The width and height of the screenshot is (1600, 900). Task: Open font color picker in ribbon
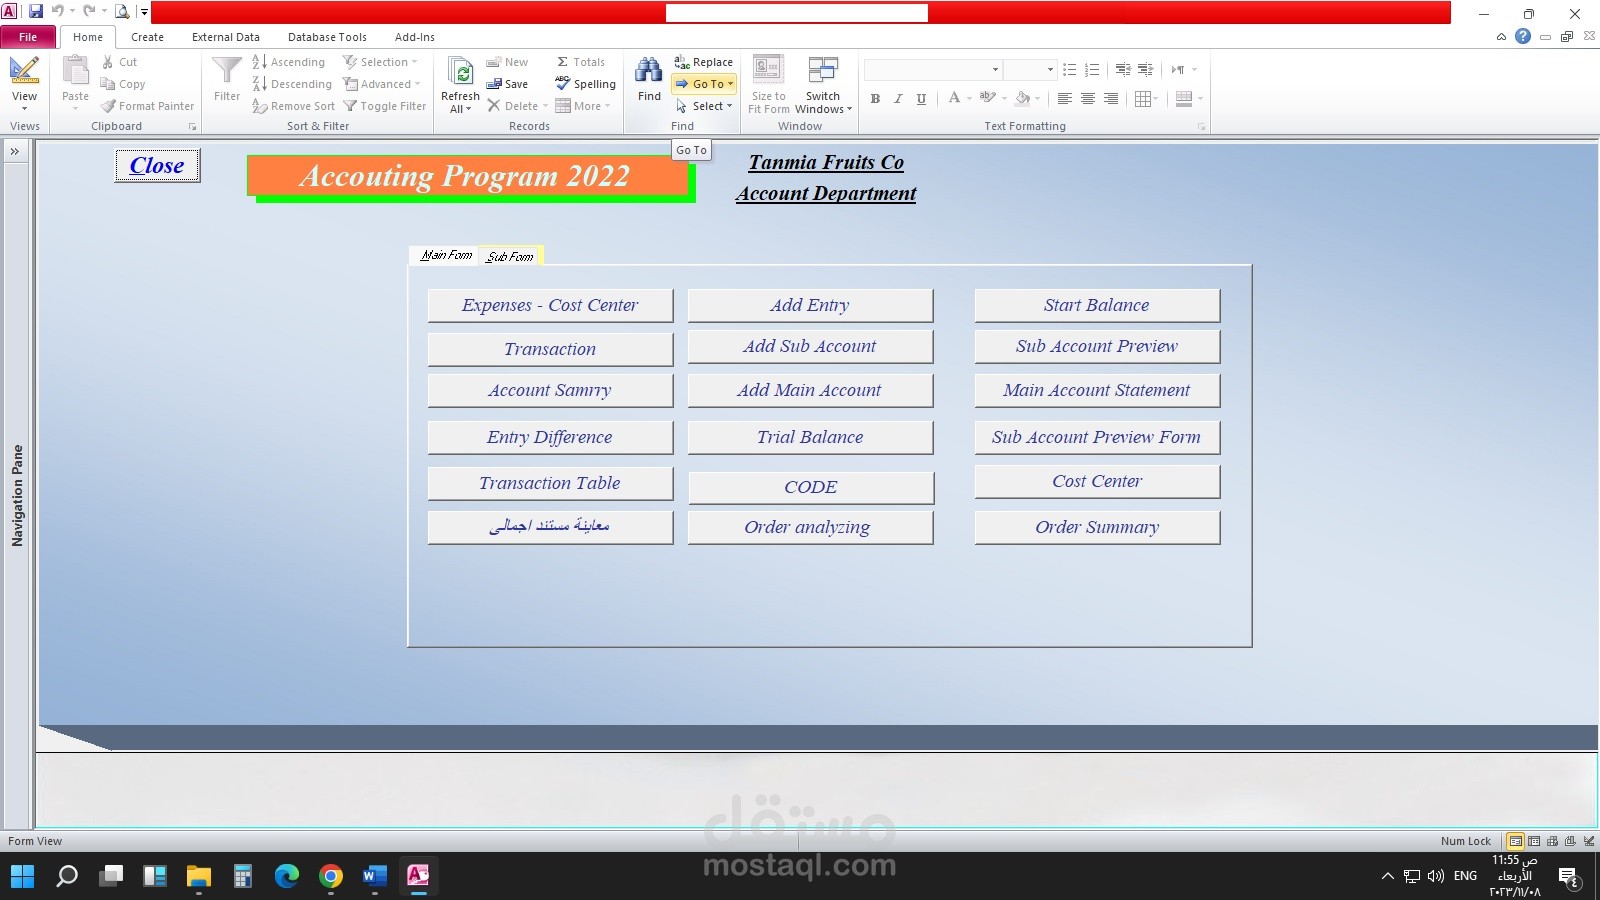(x=959, y=98)
